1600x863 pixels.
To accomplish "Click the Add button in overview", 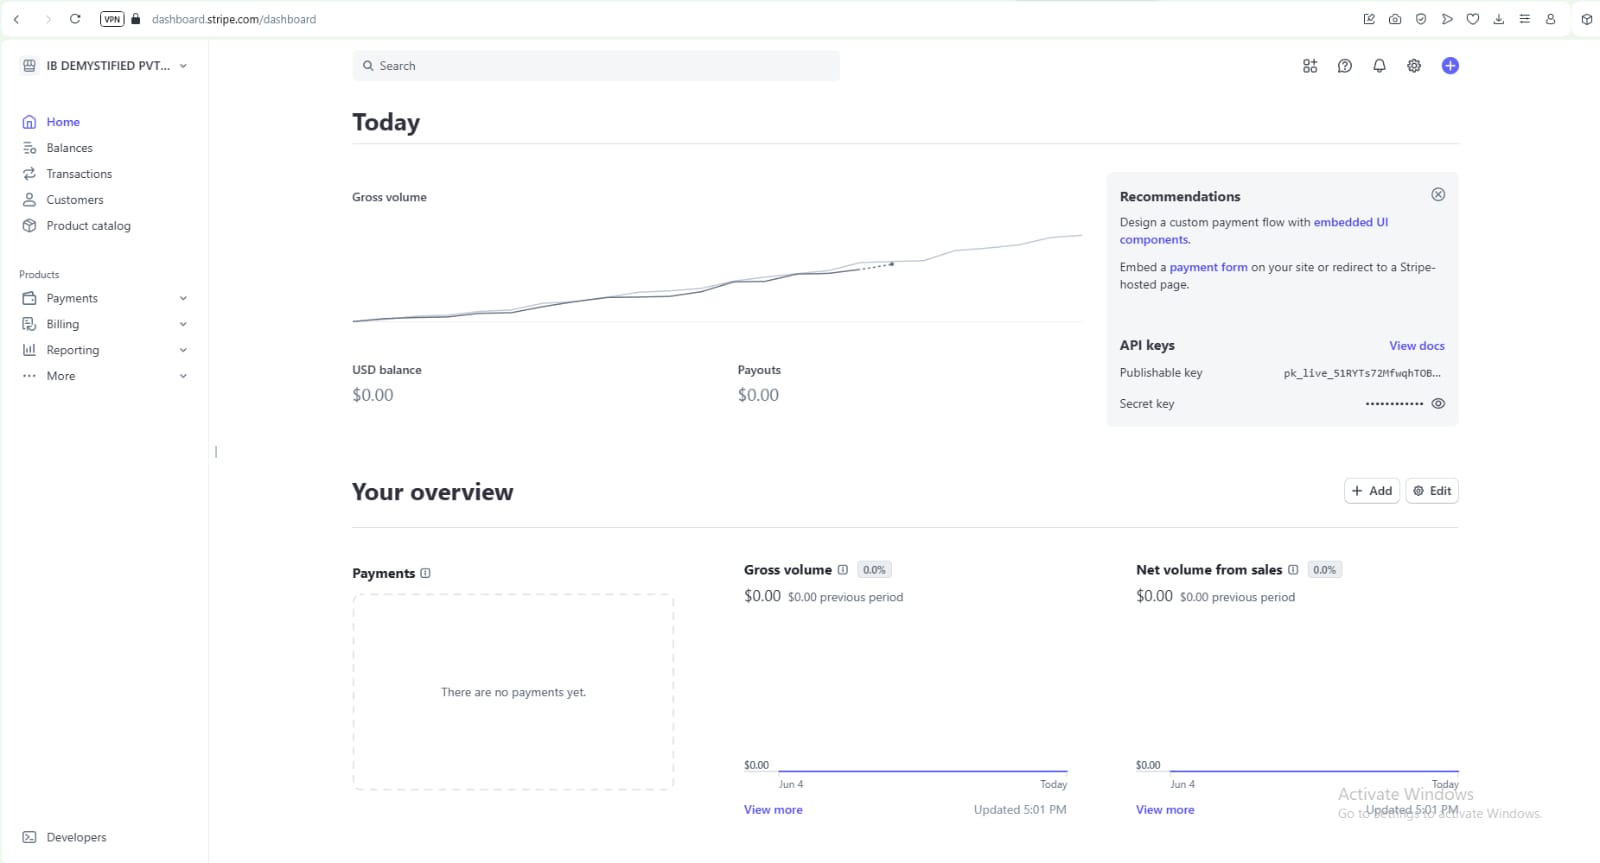I will pyautogui.click(x=1371, y=491).
